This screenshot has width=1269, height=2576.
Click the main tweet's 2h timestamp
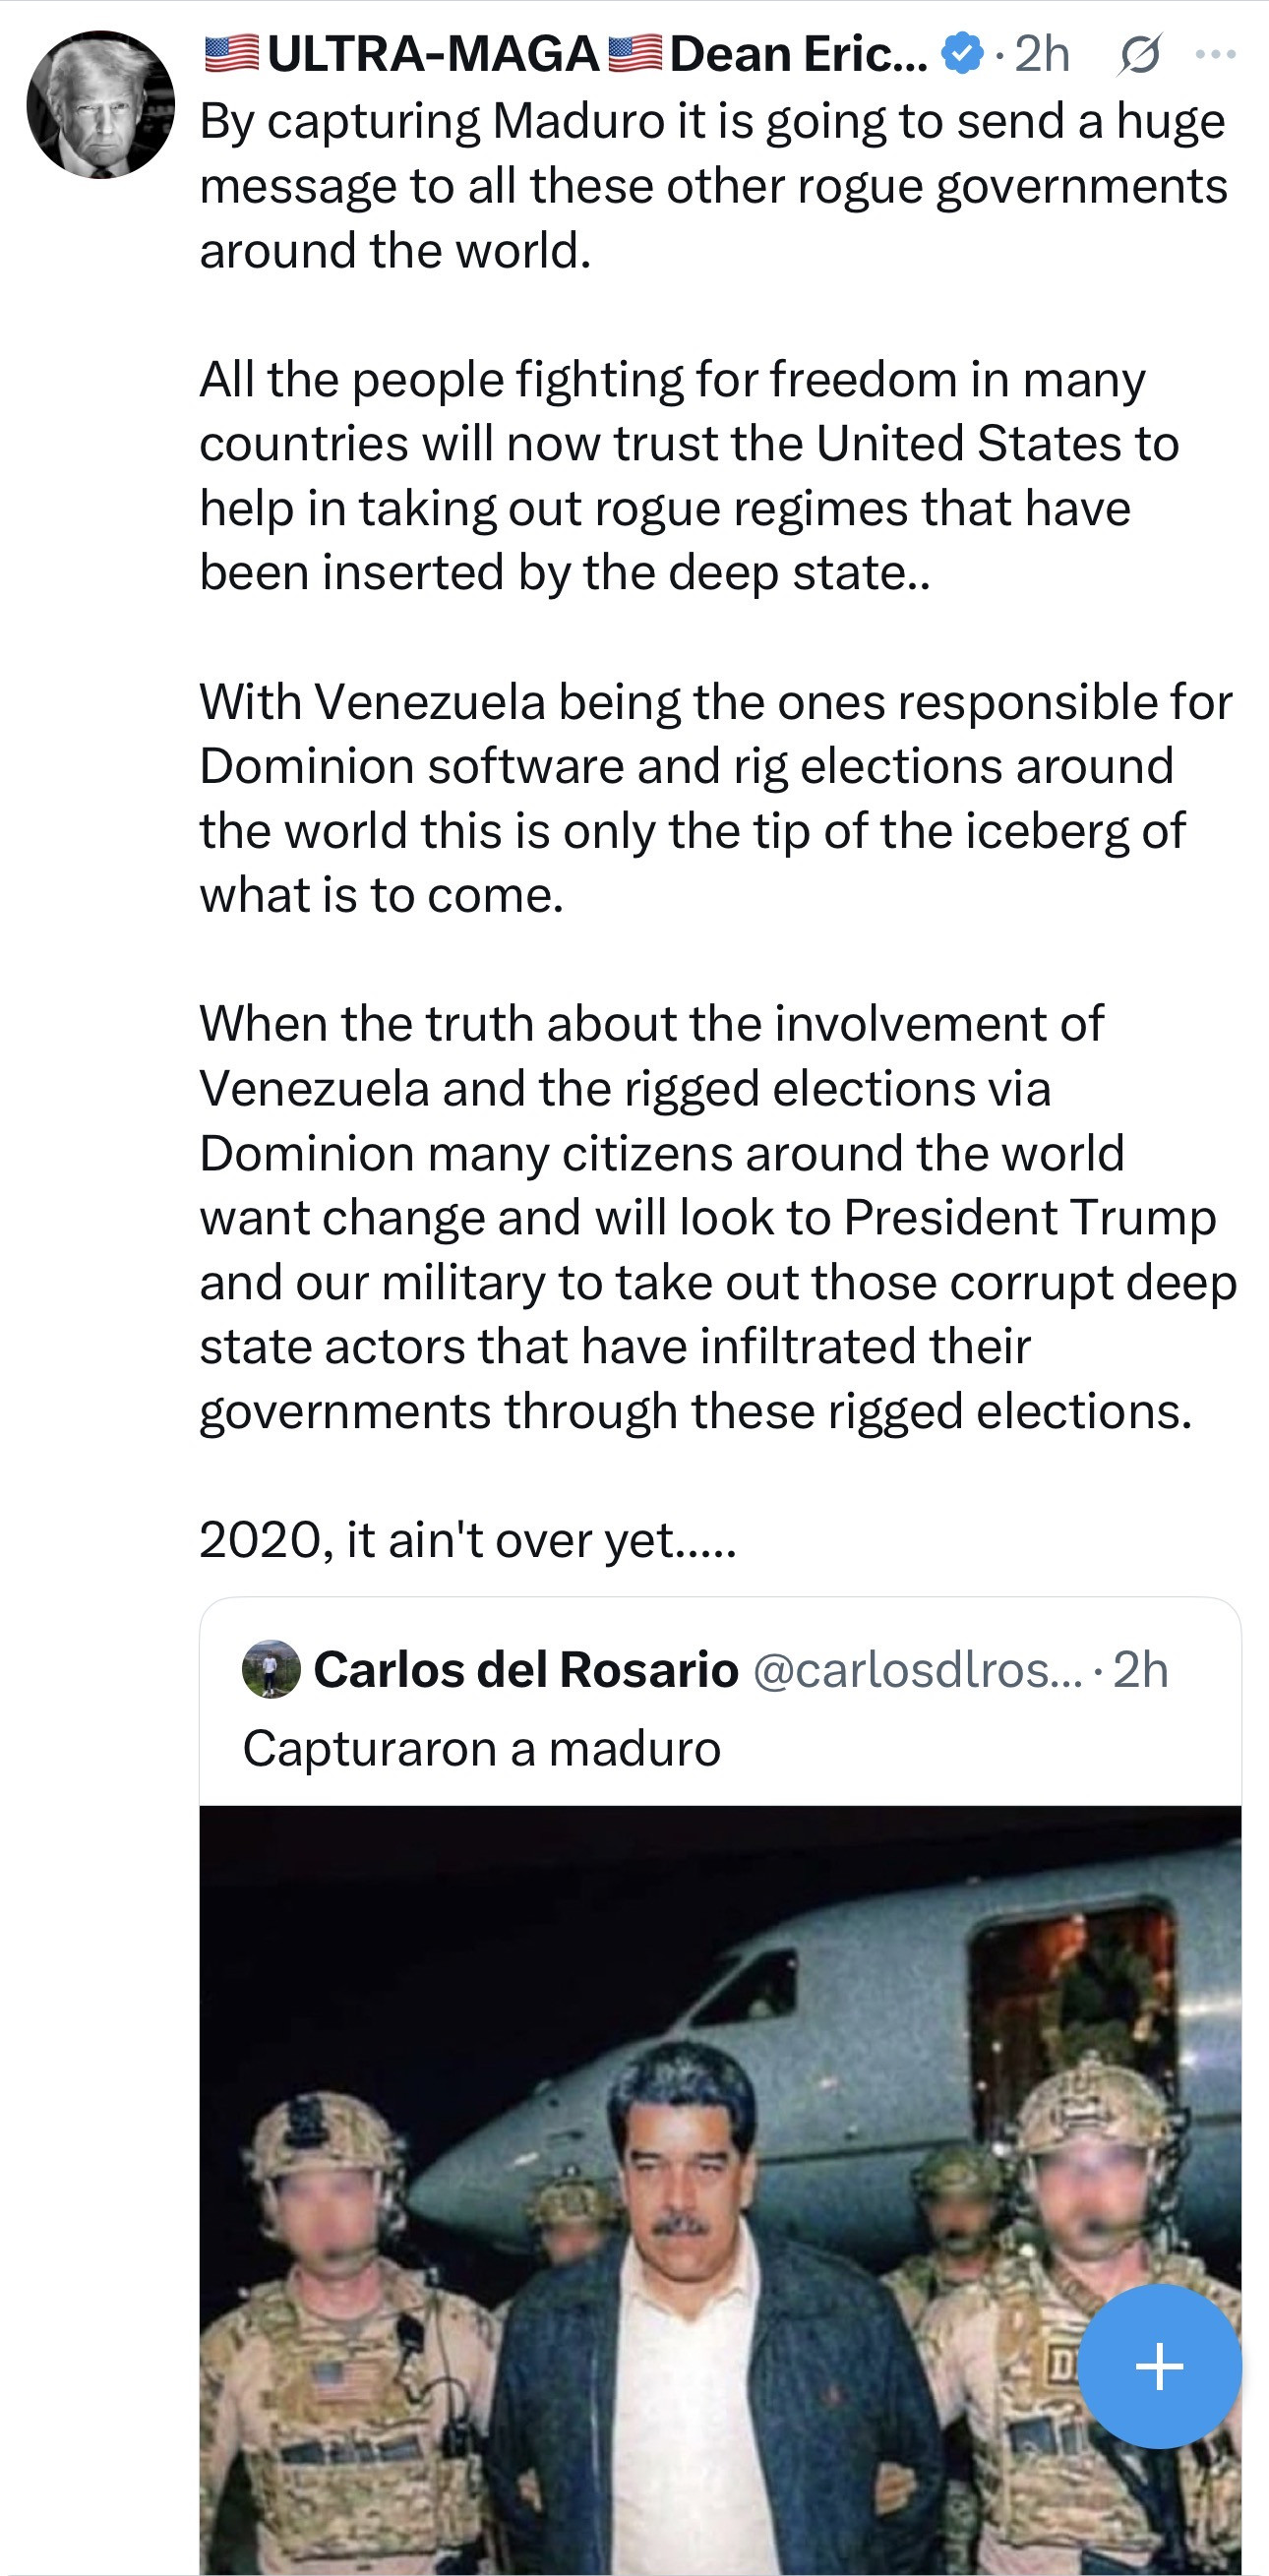pos(1042,54)
